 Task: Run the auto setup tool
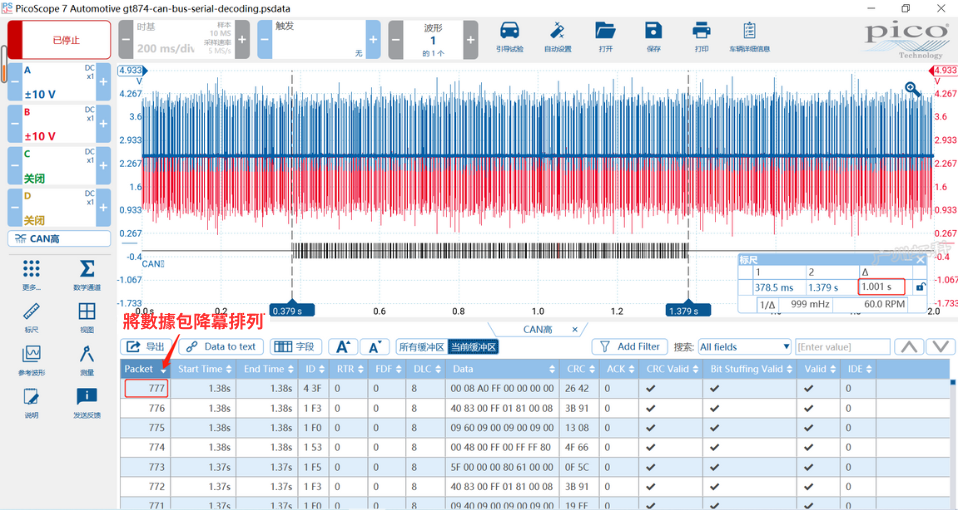557,37
